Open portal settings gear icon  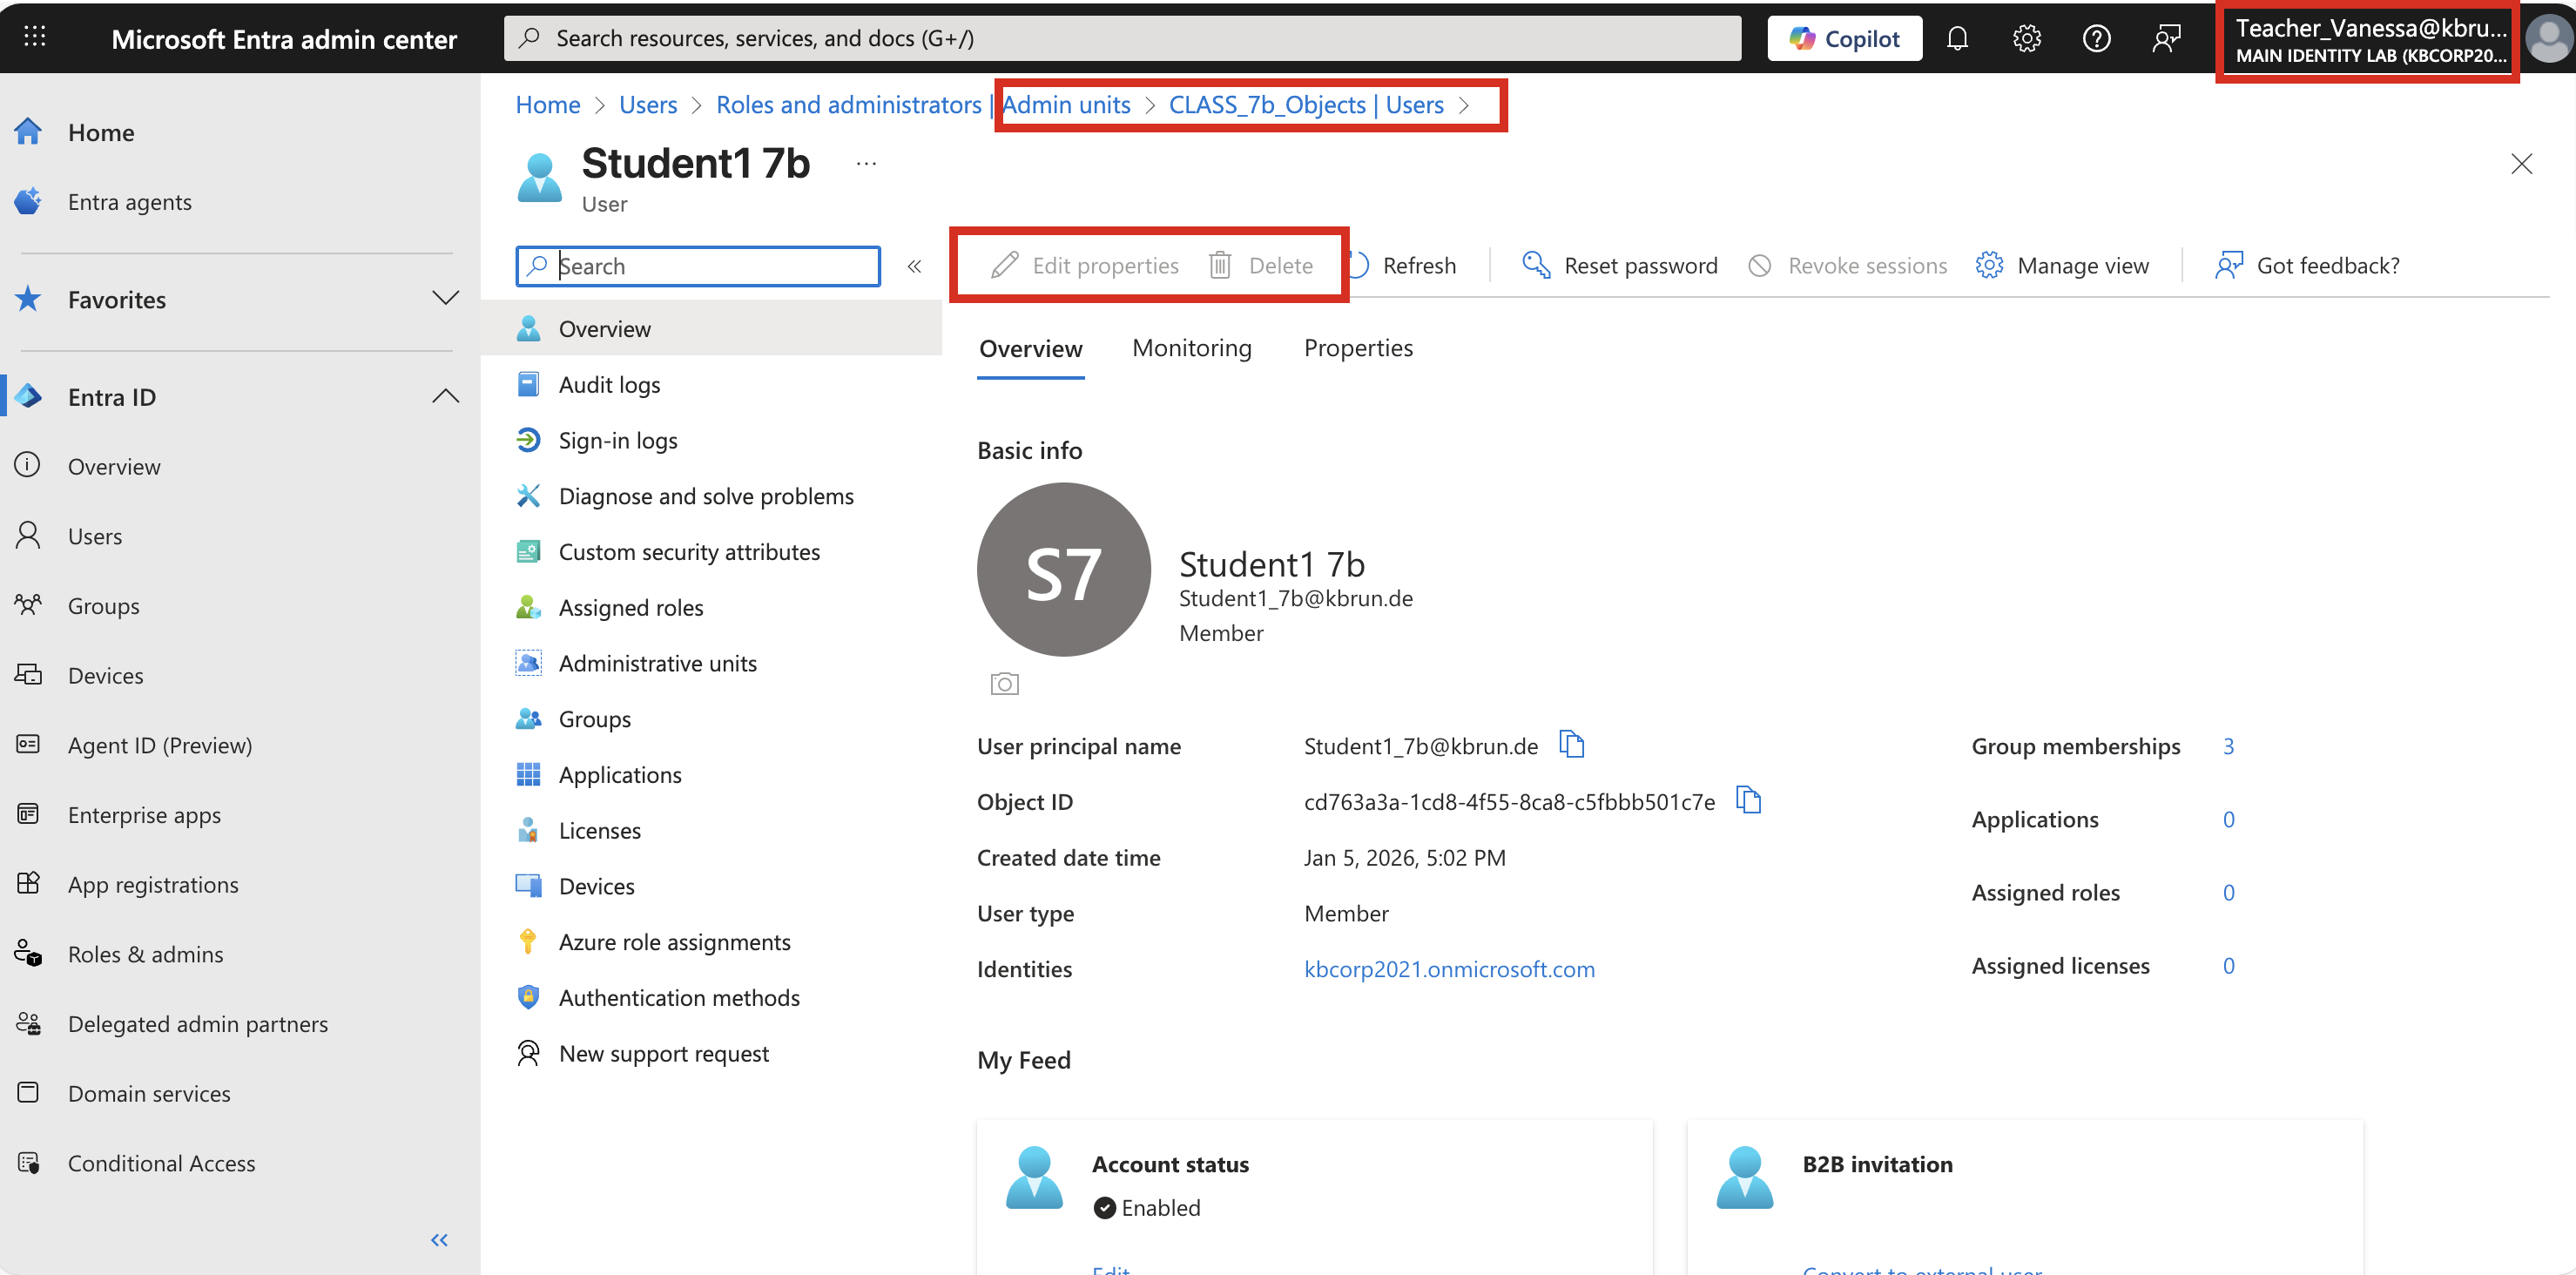(x=2026, y=39)
